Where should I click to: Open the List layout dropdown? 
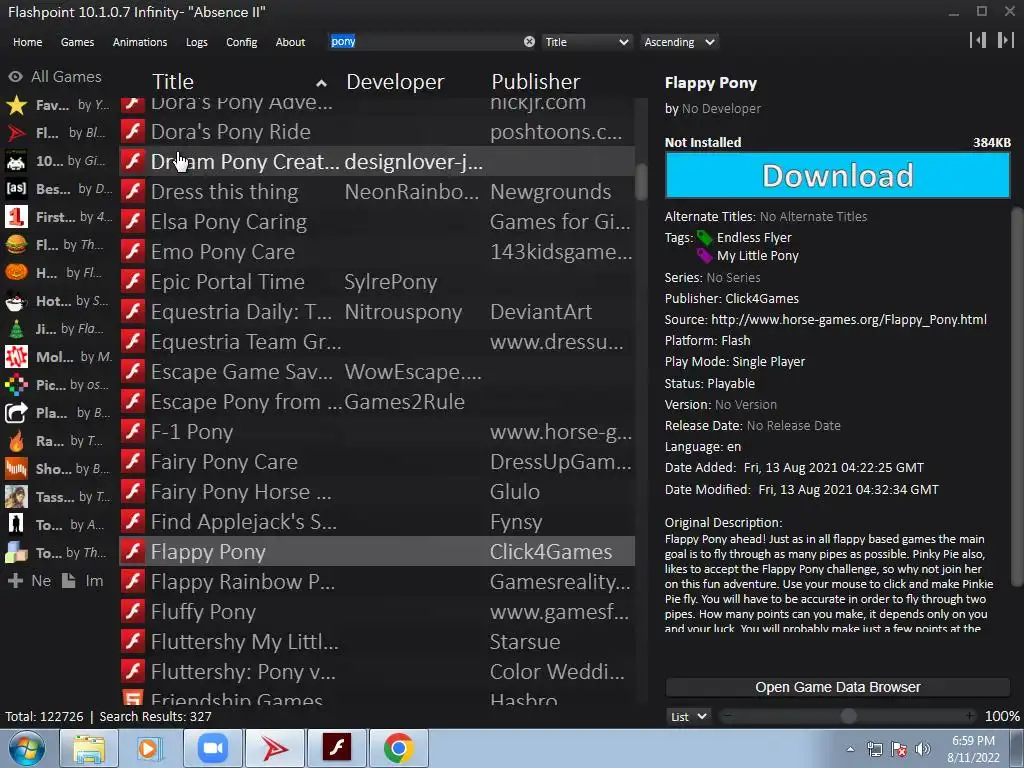[689, 716]
